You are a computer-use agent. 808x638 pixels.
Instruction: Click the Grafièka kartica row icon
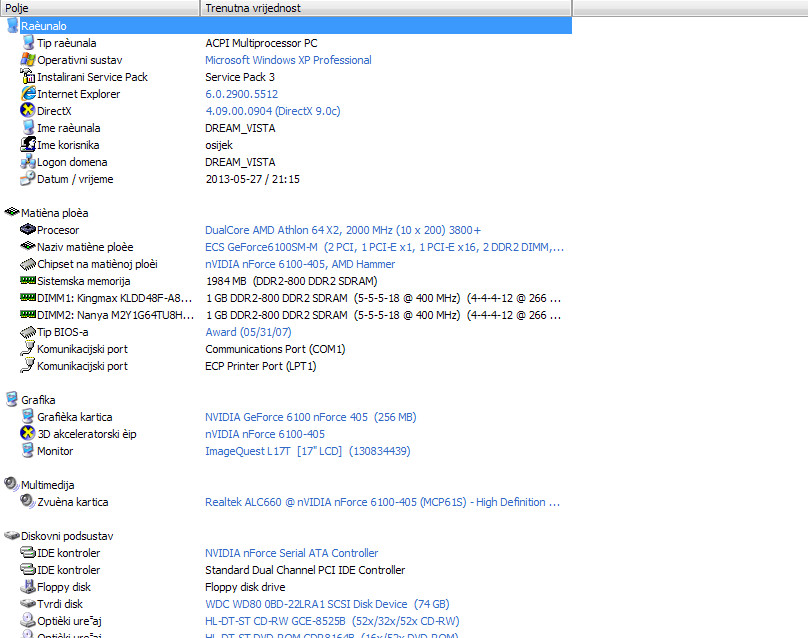coord(28,416)
